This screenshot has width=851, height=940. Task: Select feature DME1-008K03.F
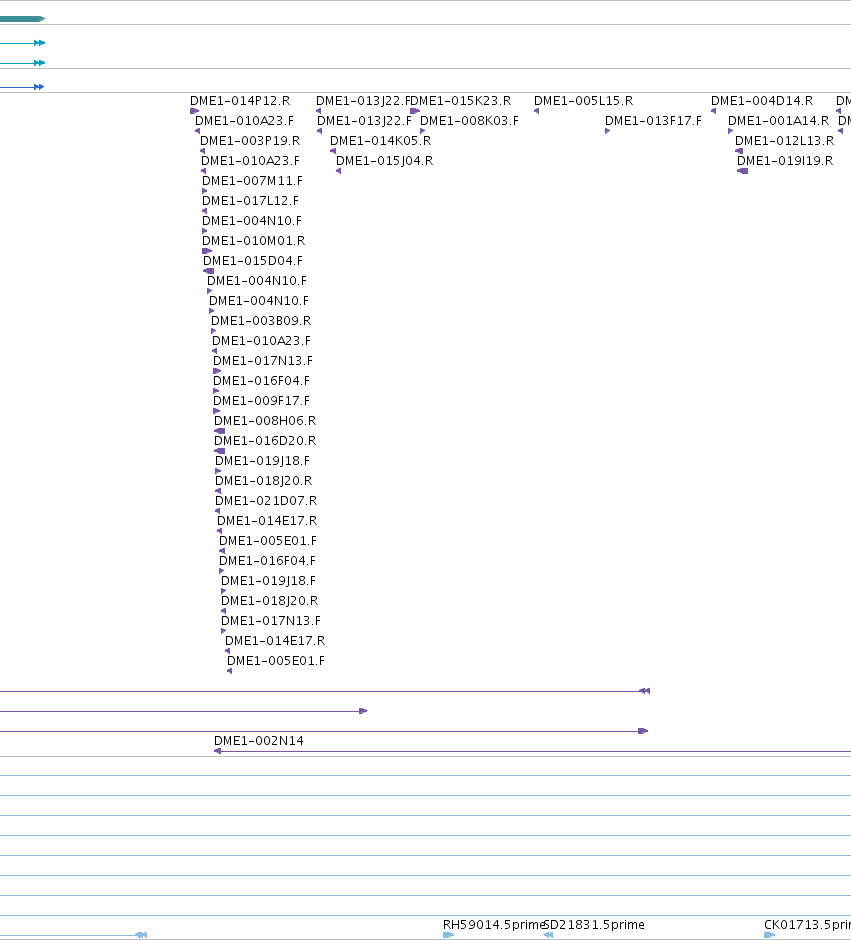click(469, 121)
